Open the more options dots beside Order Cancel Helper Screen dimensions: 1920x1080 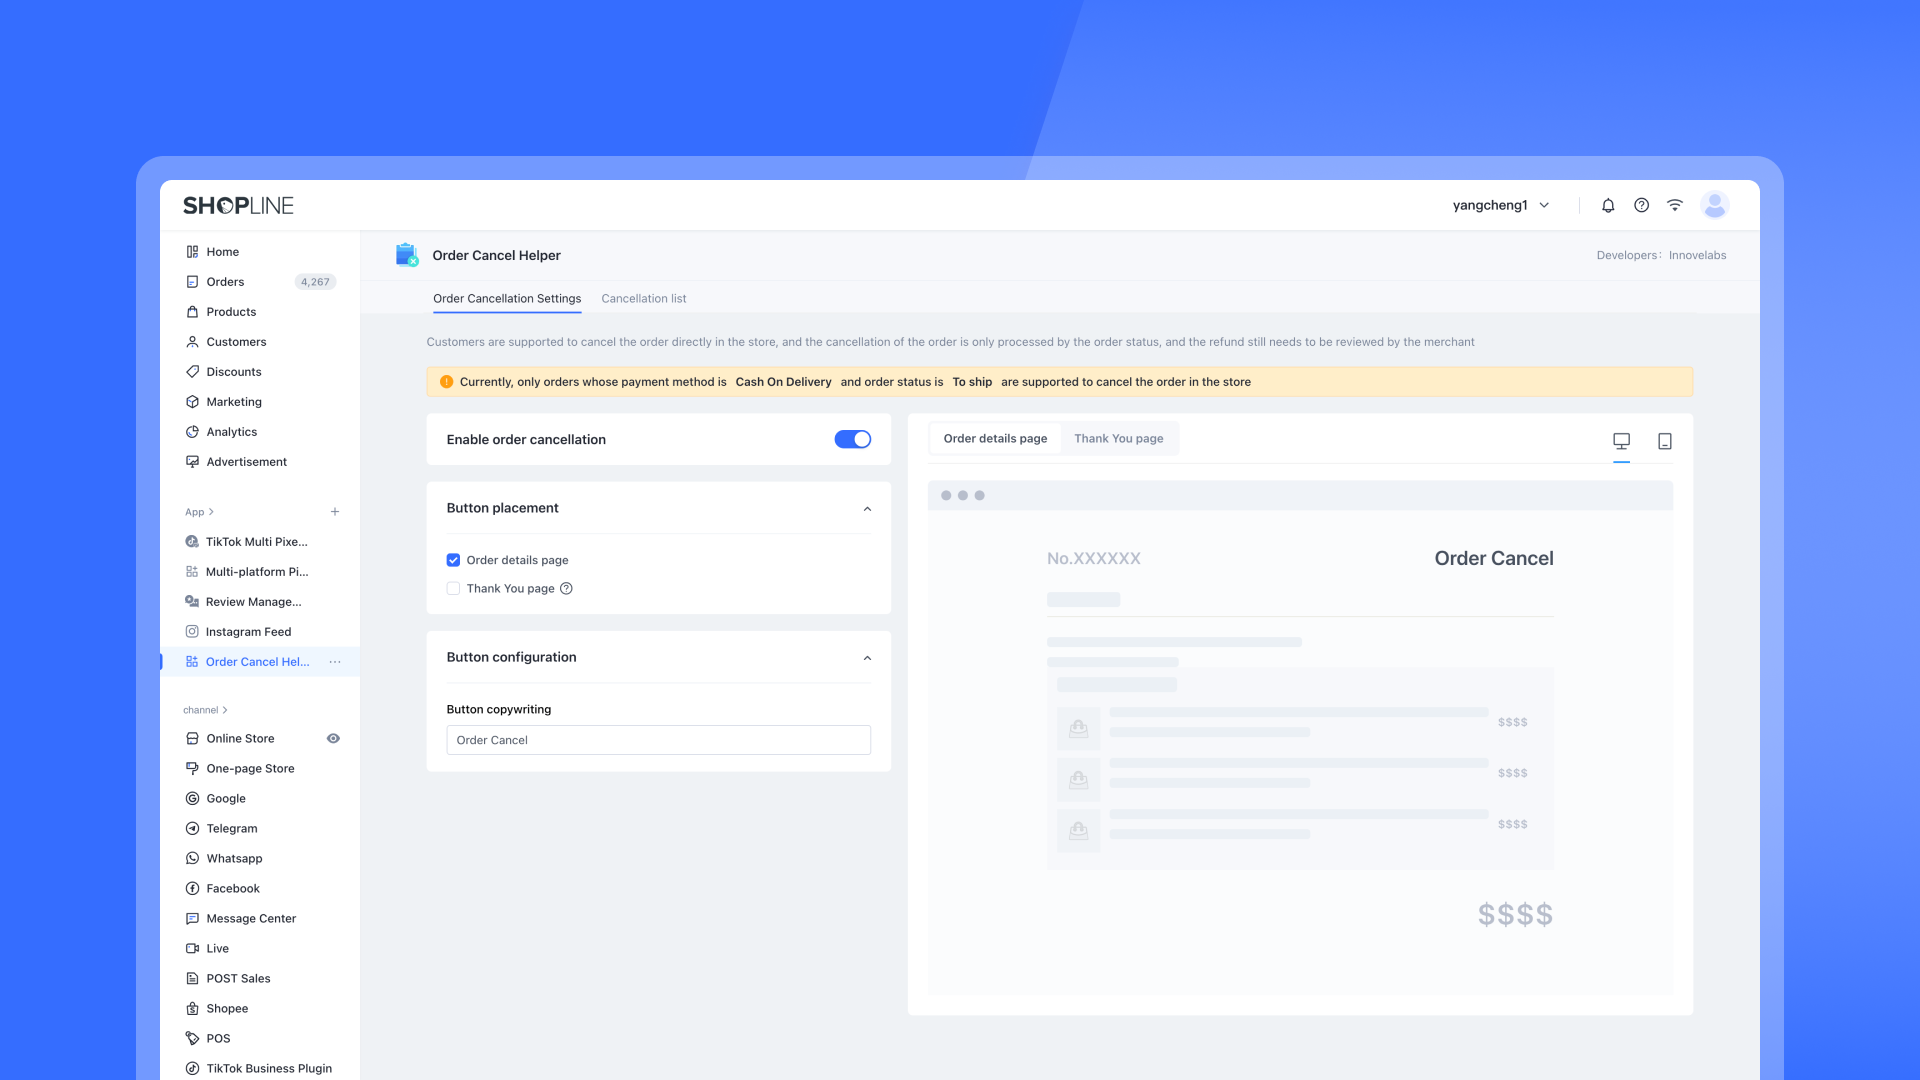(335, 662)
